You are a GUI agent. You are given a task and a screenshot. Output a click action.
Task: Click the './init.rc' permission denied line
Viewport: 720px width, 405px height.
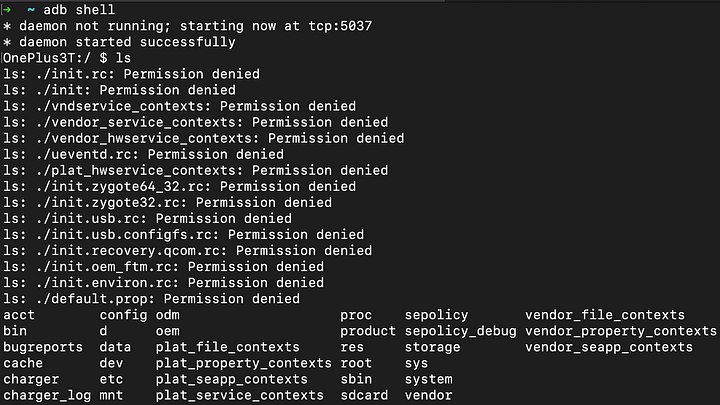(x=131, y=74)
